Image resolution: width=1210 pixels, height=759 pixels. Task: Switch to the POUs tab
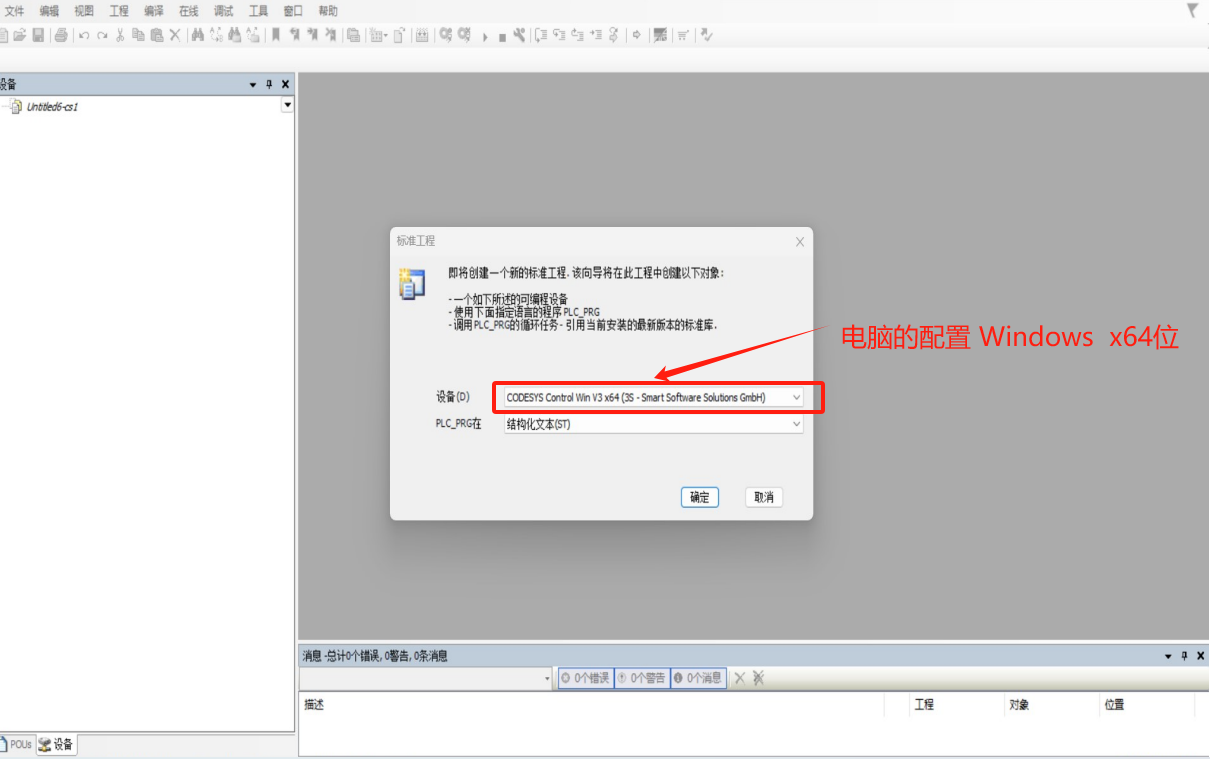point(17,745)
